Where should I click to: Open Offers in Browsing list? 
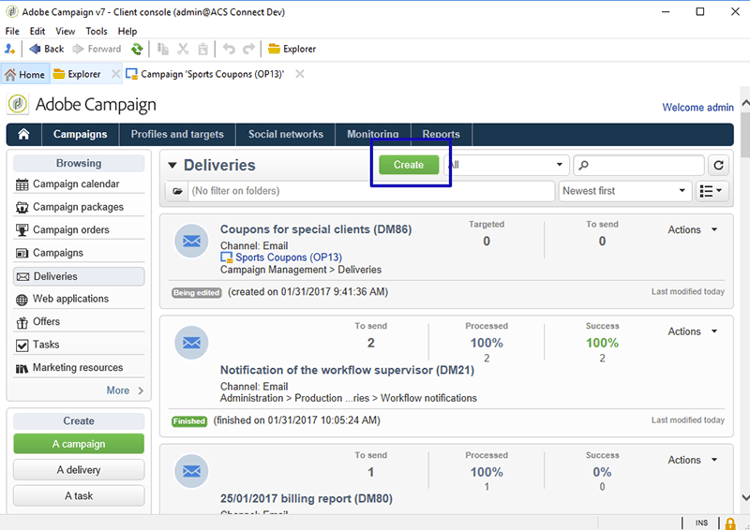79,322
